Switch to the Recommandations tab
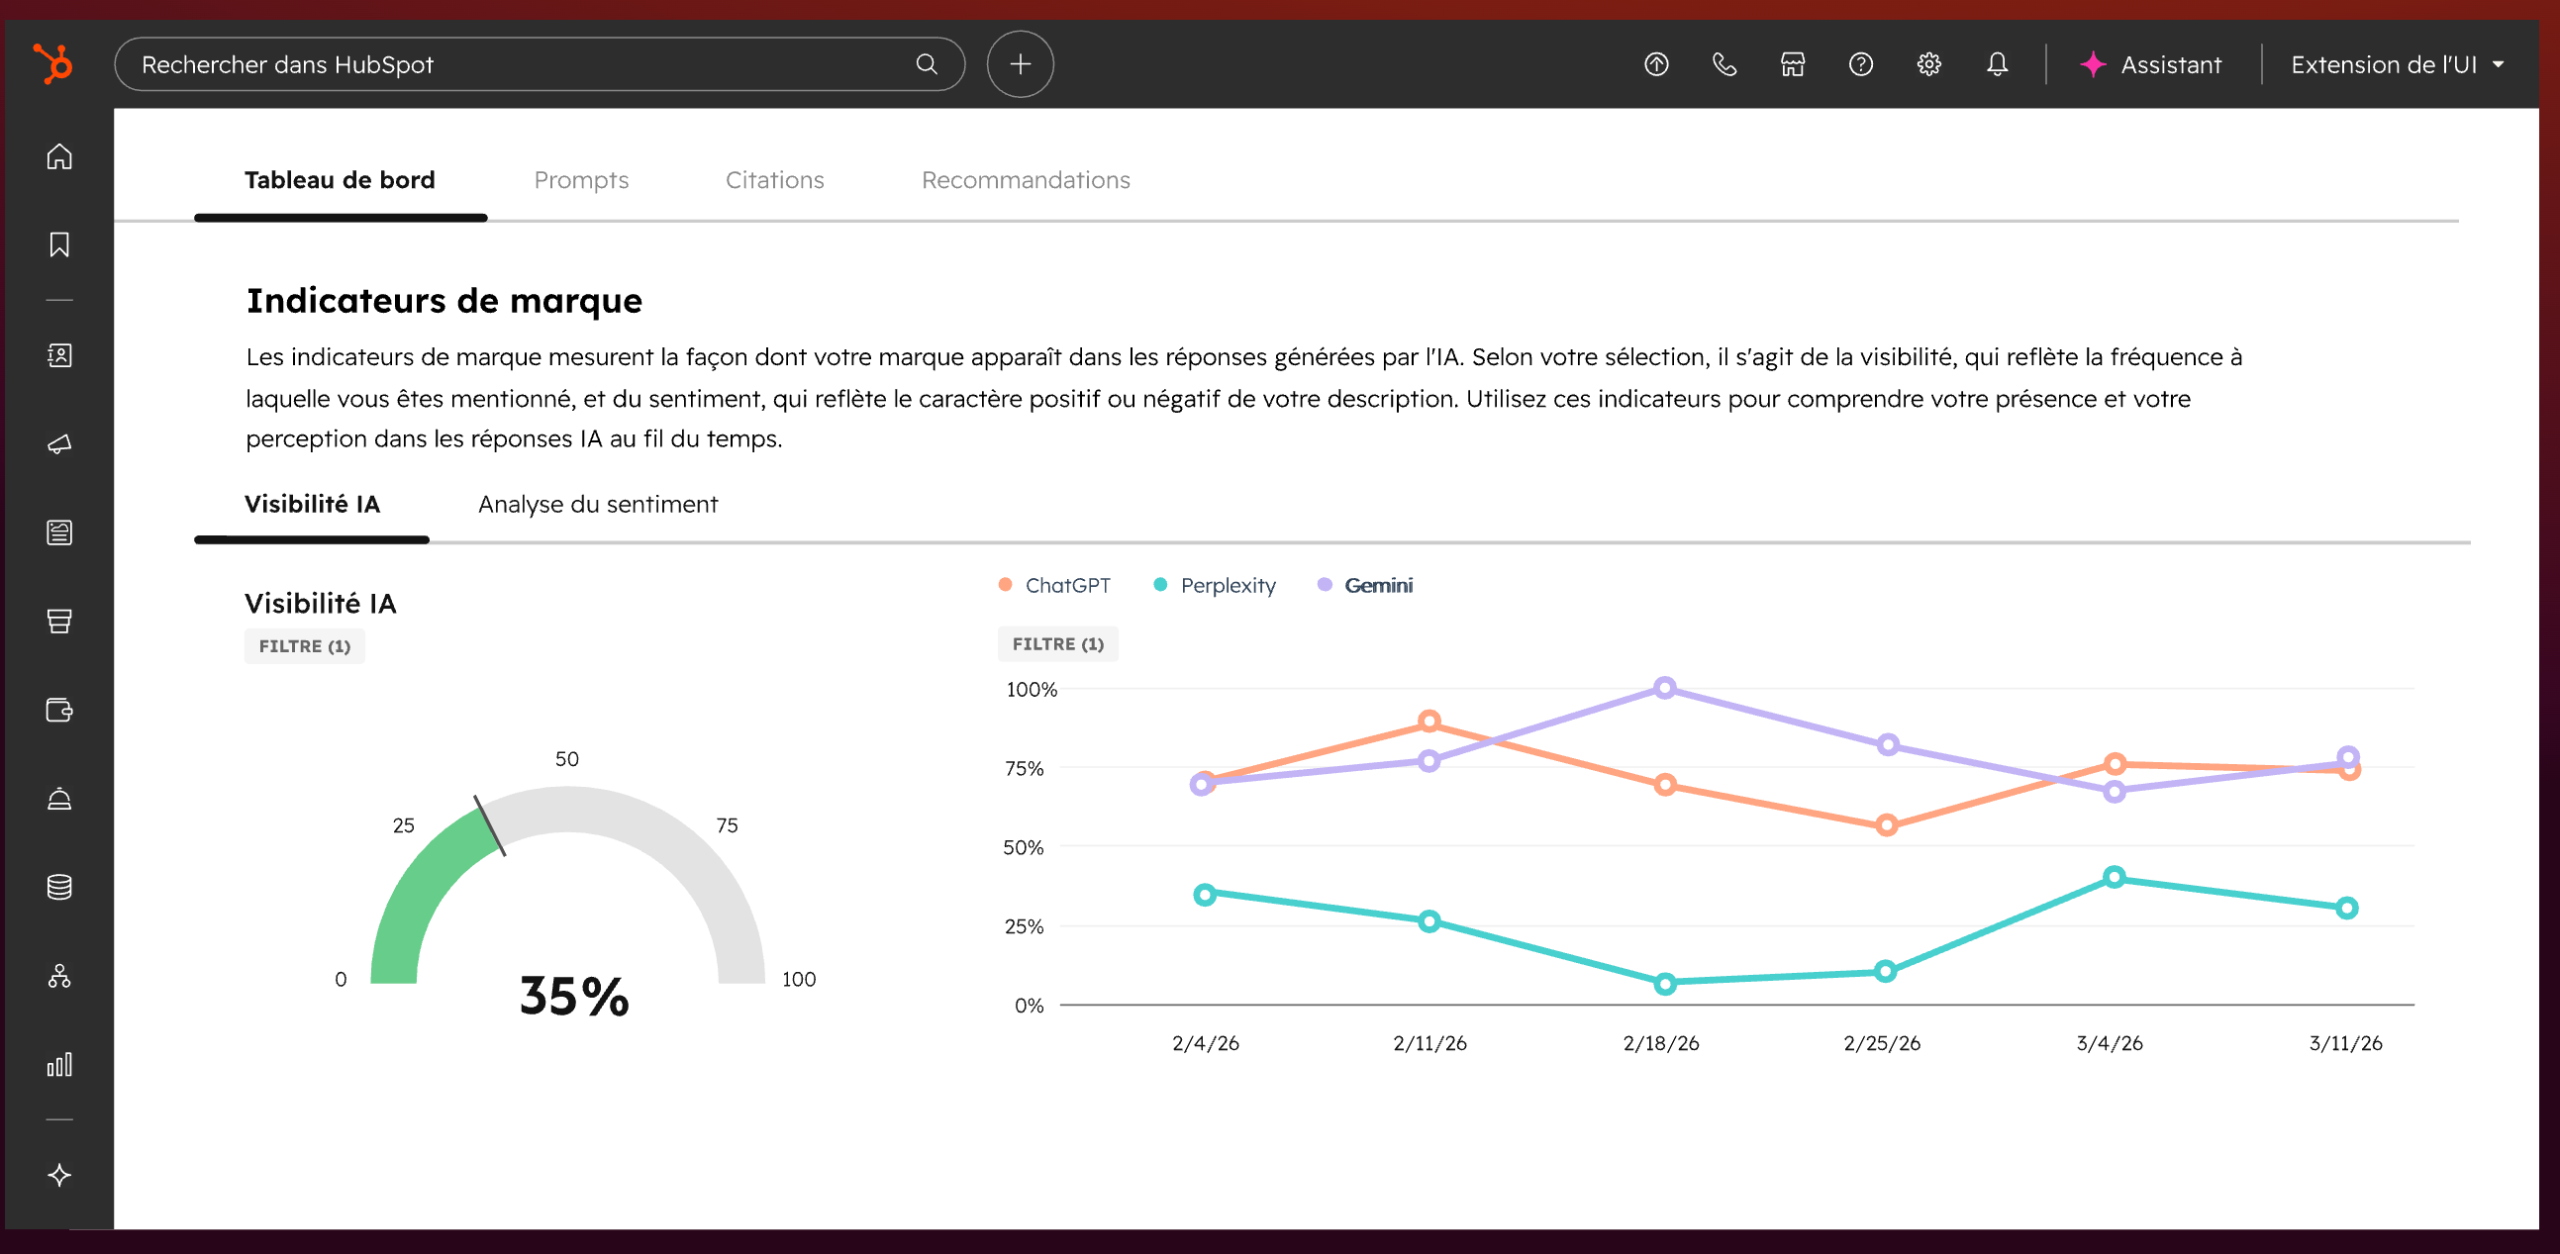This screenshot has height=1254, width=2560. tap(1025, 180)
